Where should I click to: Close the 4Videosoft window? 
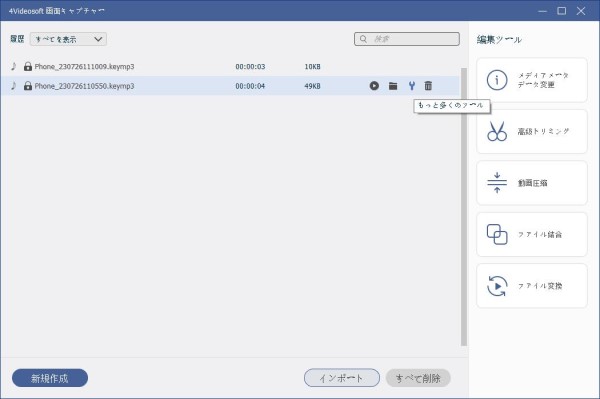[581, 11]
